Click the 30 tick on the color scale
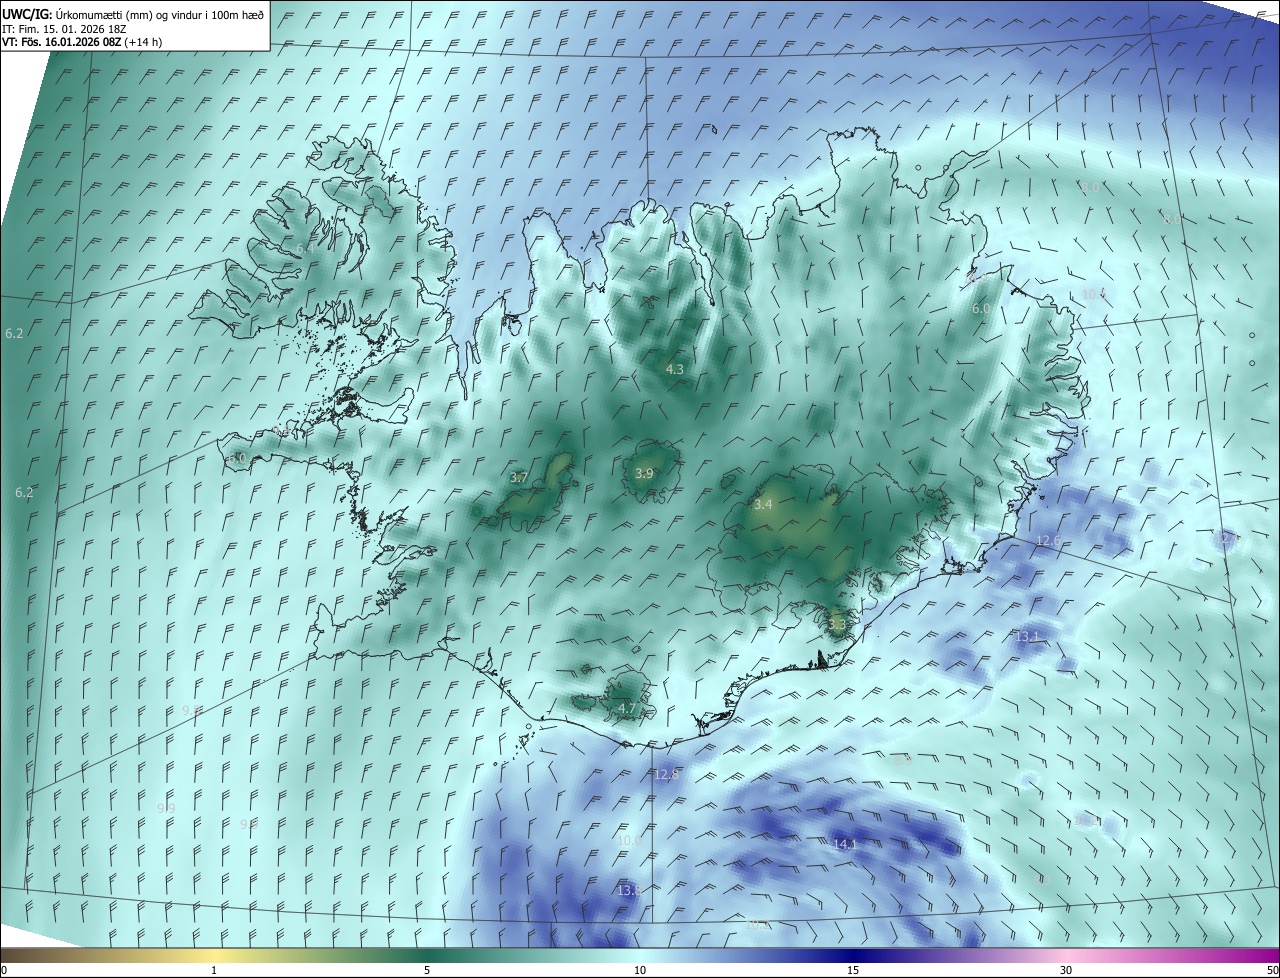 1066,970
